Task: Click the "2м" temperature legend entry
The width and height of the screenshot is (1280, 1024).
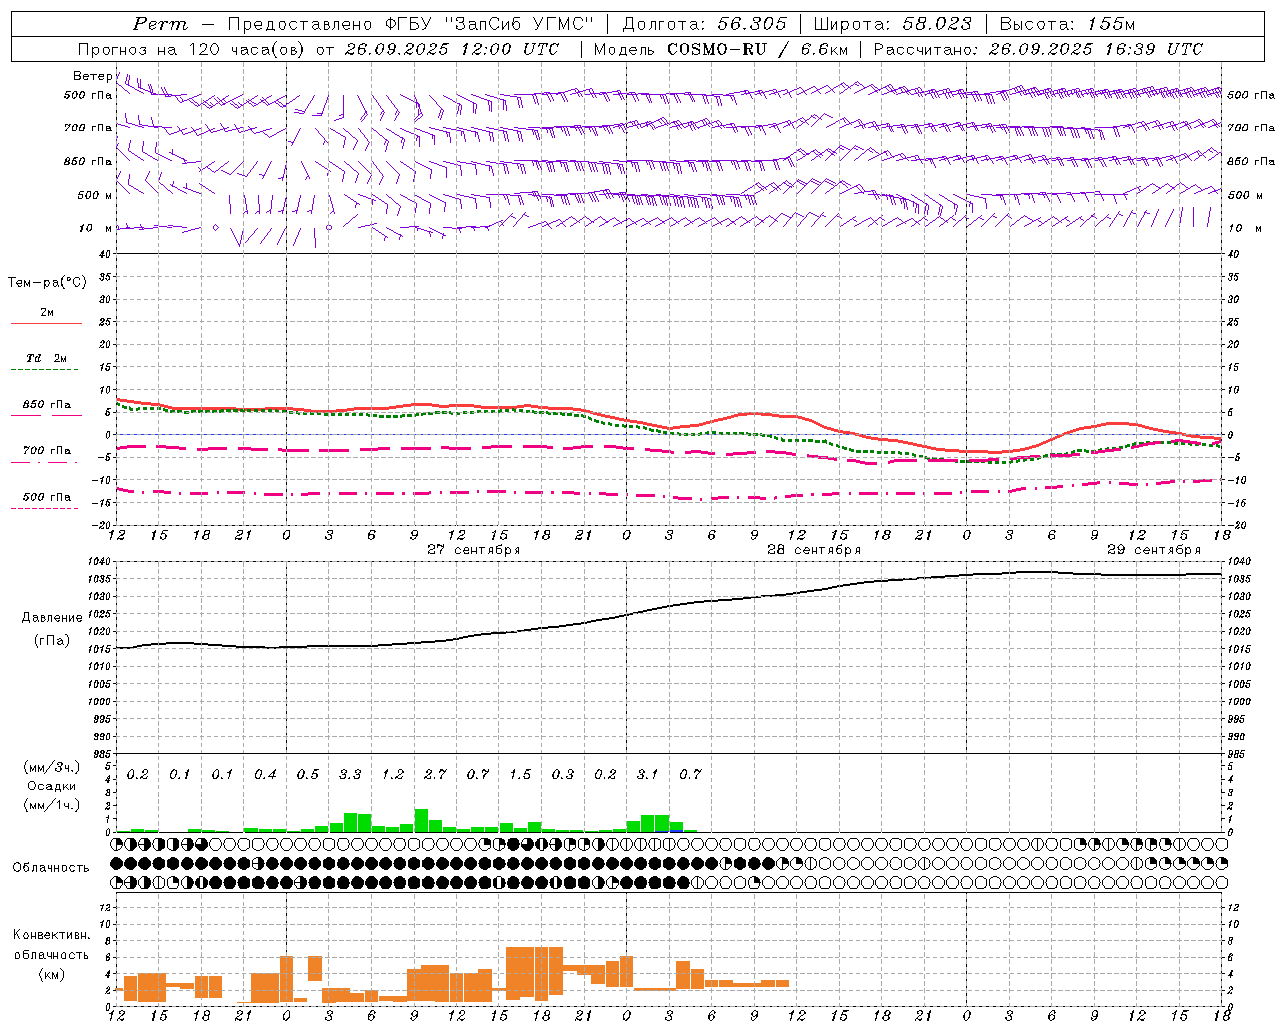Action: coord(47,313)
